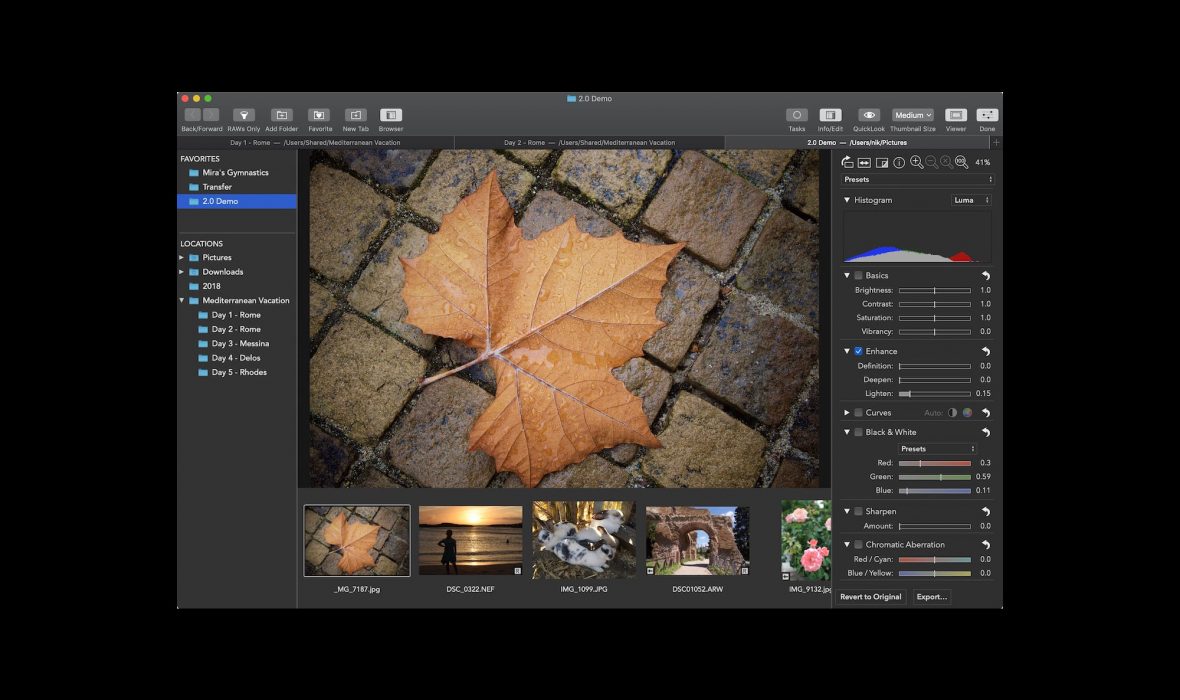Enable the Basics adjustments checkbox

[858, 276]
